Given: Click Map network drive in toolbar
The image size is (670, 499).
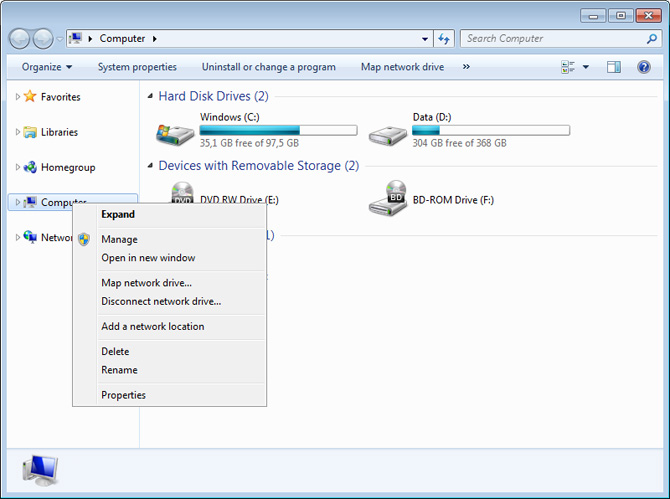Looking at the screenshot, I should pyautogui.click(x=403, y=67).
